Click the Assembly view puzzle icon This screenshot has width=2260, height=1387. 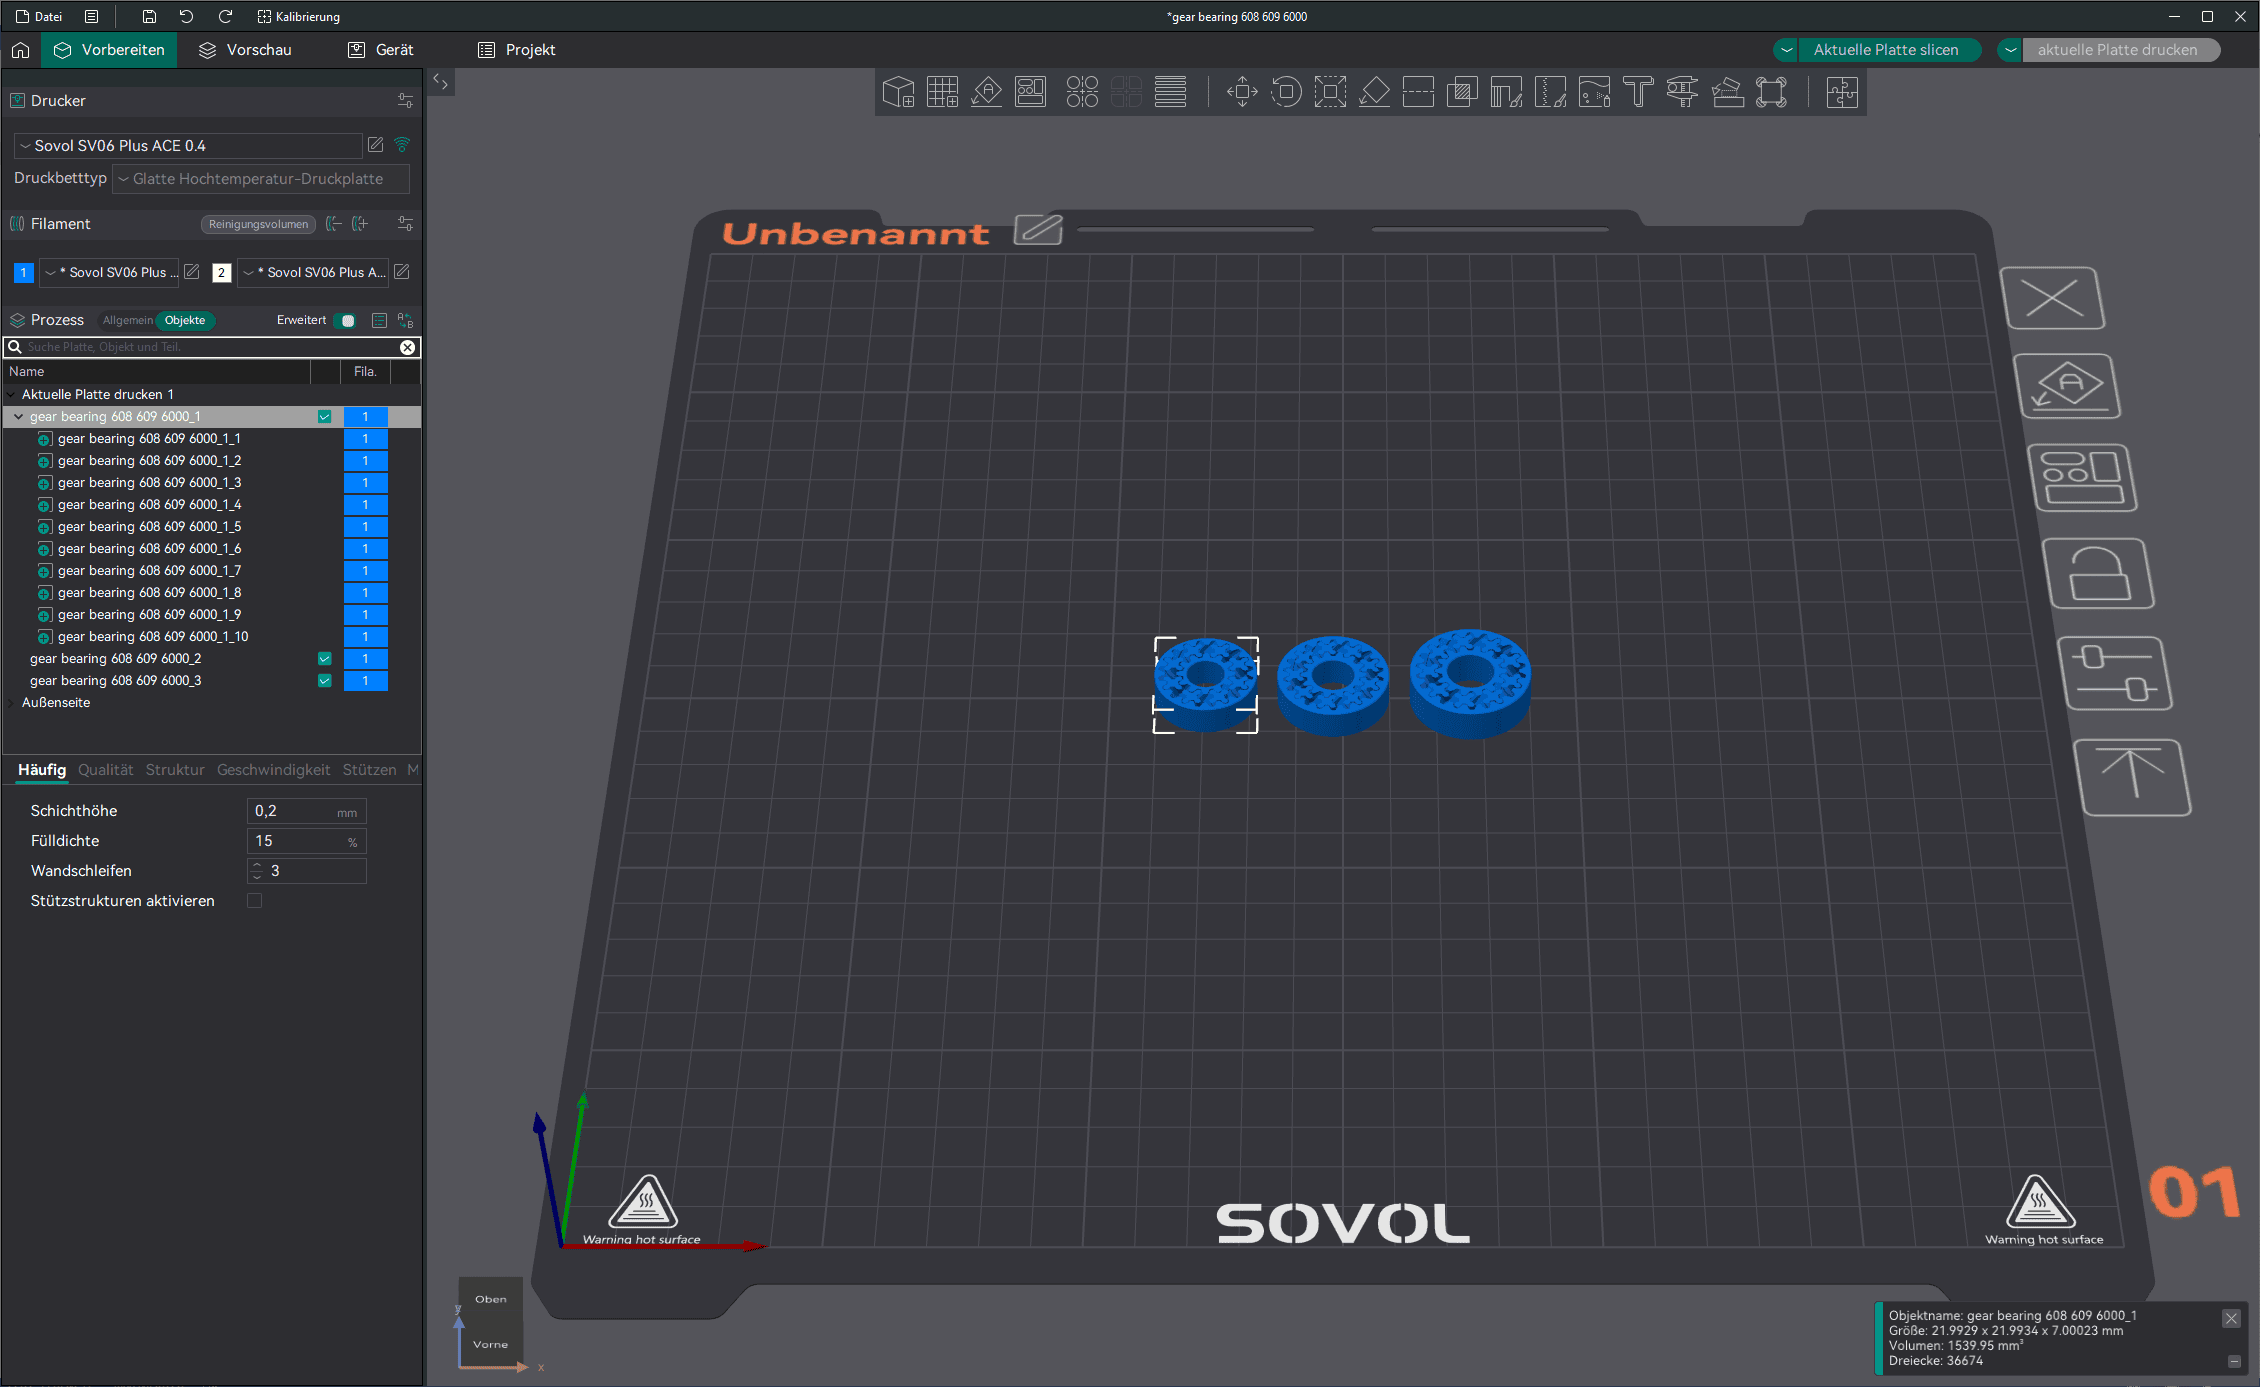coord(1841,92)
